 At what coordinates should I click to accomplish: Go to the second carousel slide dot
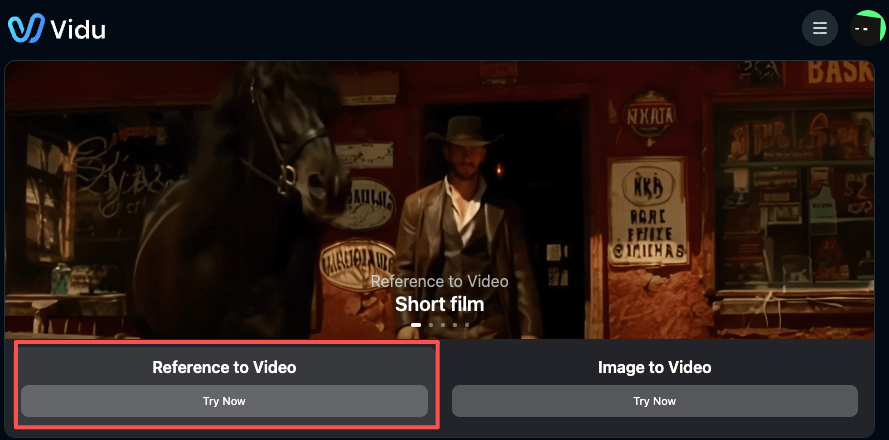(430, 325)
